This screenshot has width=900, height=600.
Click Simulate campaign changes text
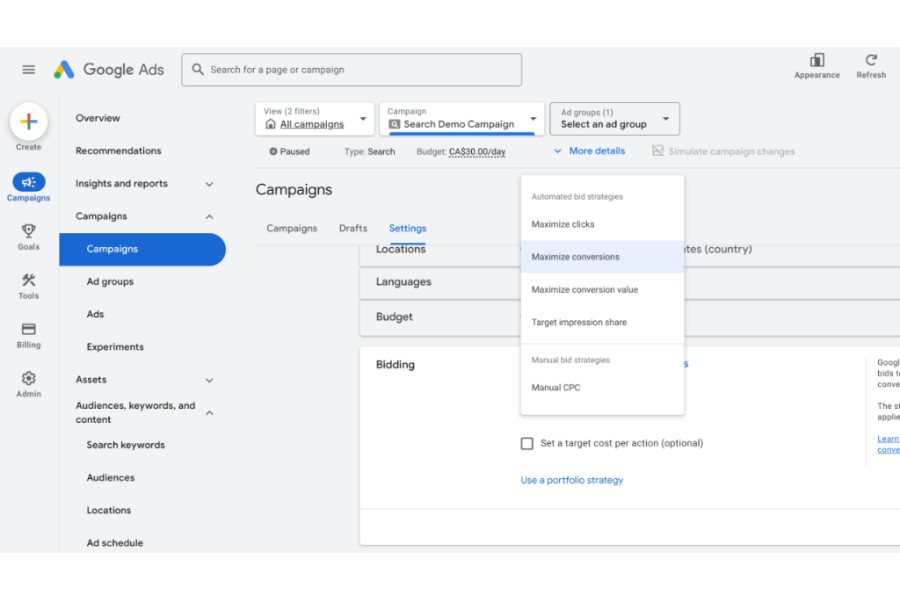pos(731,152)
